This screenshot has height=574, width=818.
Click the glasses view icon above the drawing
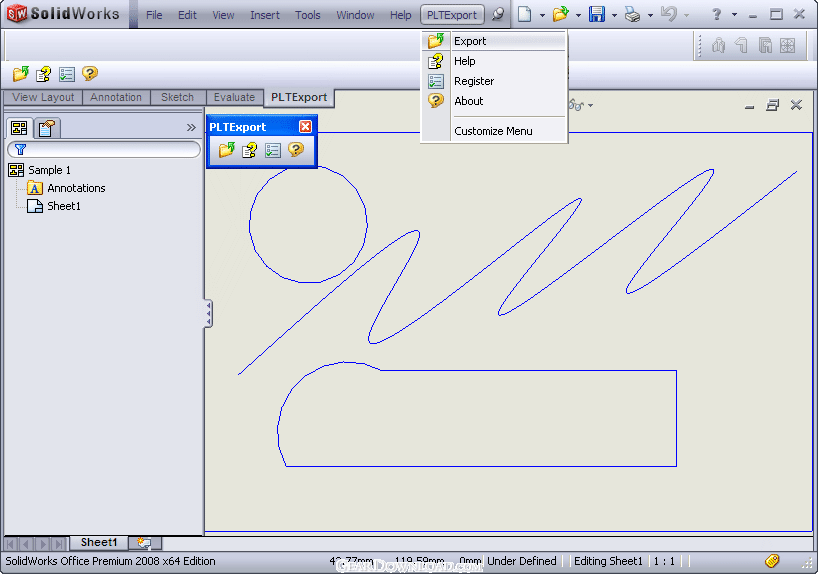pos(576,105)
